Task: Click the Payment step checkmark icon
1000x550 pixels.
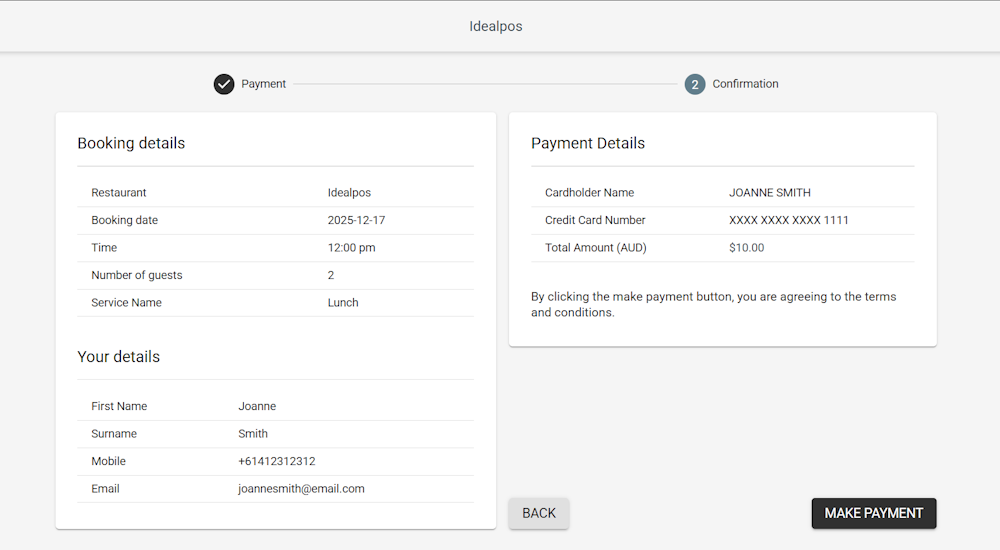Action: pos(224,84)
